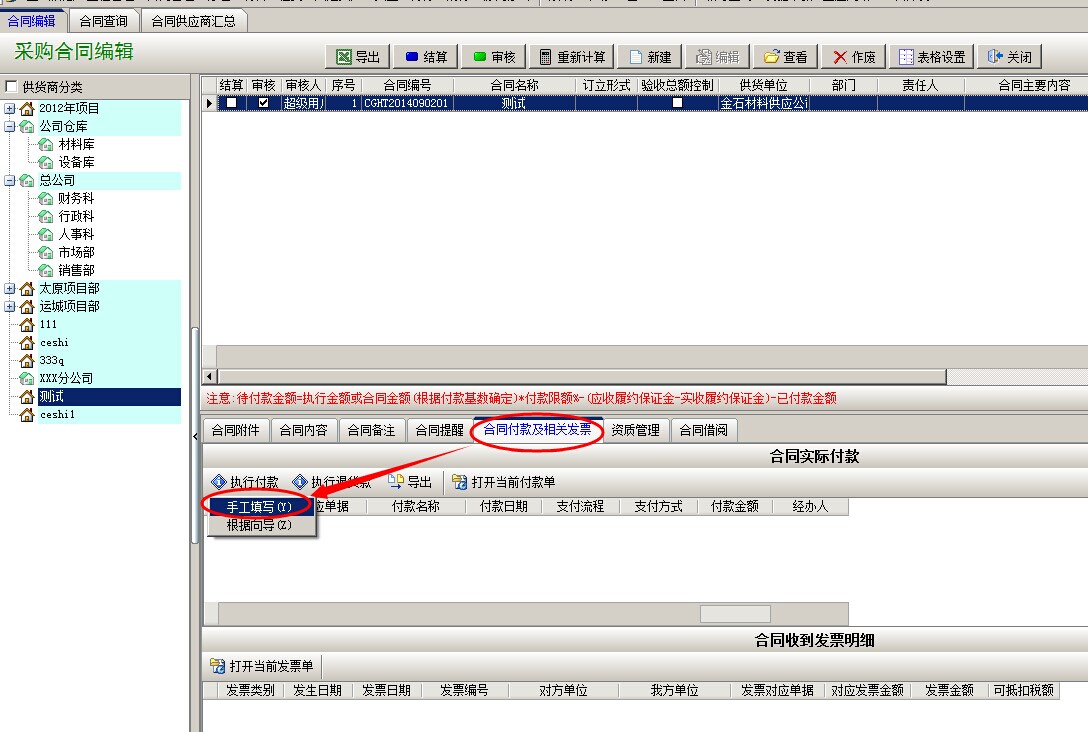Click the 结算 settlement toolbar icon
1088x732 pixels.
tap(412, 57)
